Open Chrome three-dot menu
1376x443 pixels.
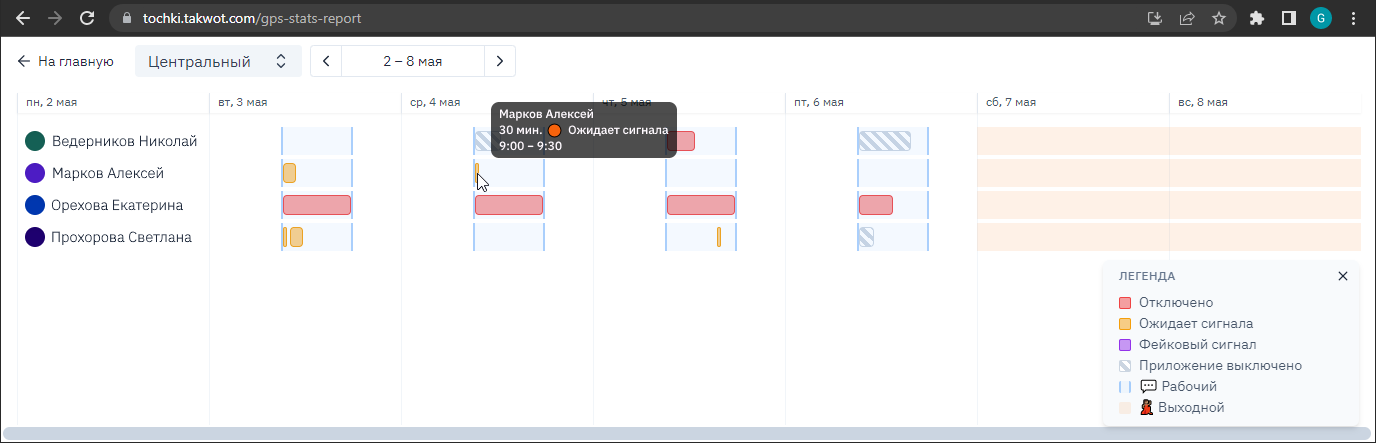[x=1354, y=18]
